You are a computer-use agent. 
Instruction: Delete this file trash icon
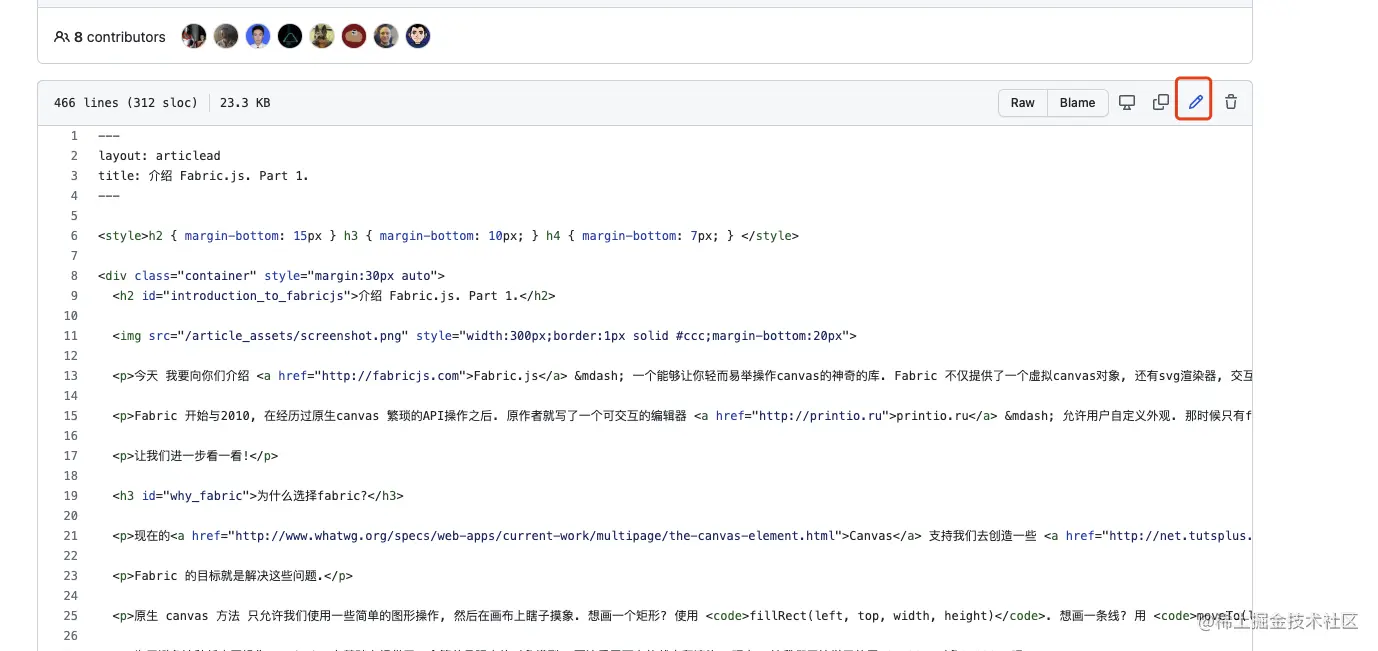click(x=1231, y=102)
